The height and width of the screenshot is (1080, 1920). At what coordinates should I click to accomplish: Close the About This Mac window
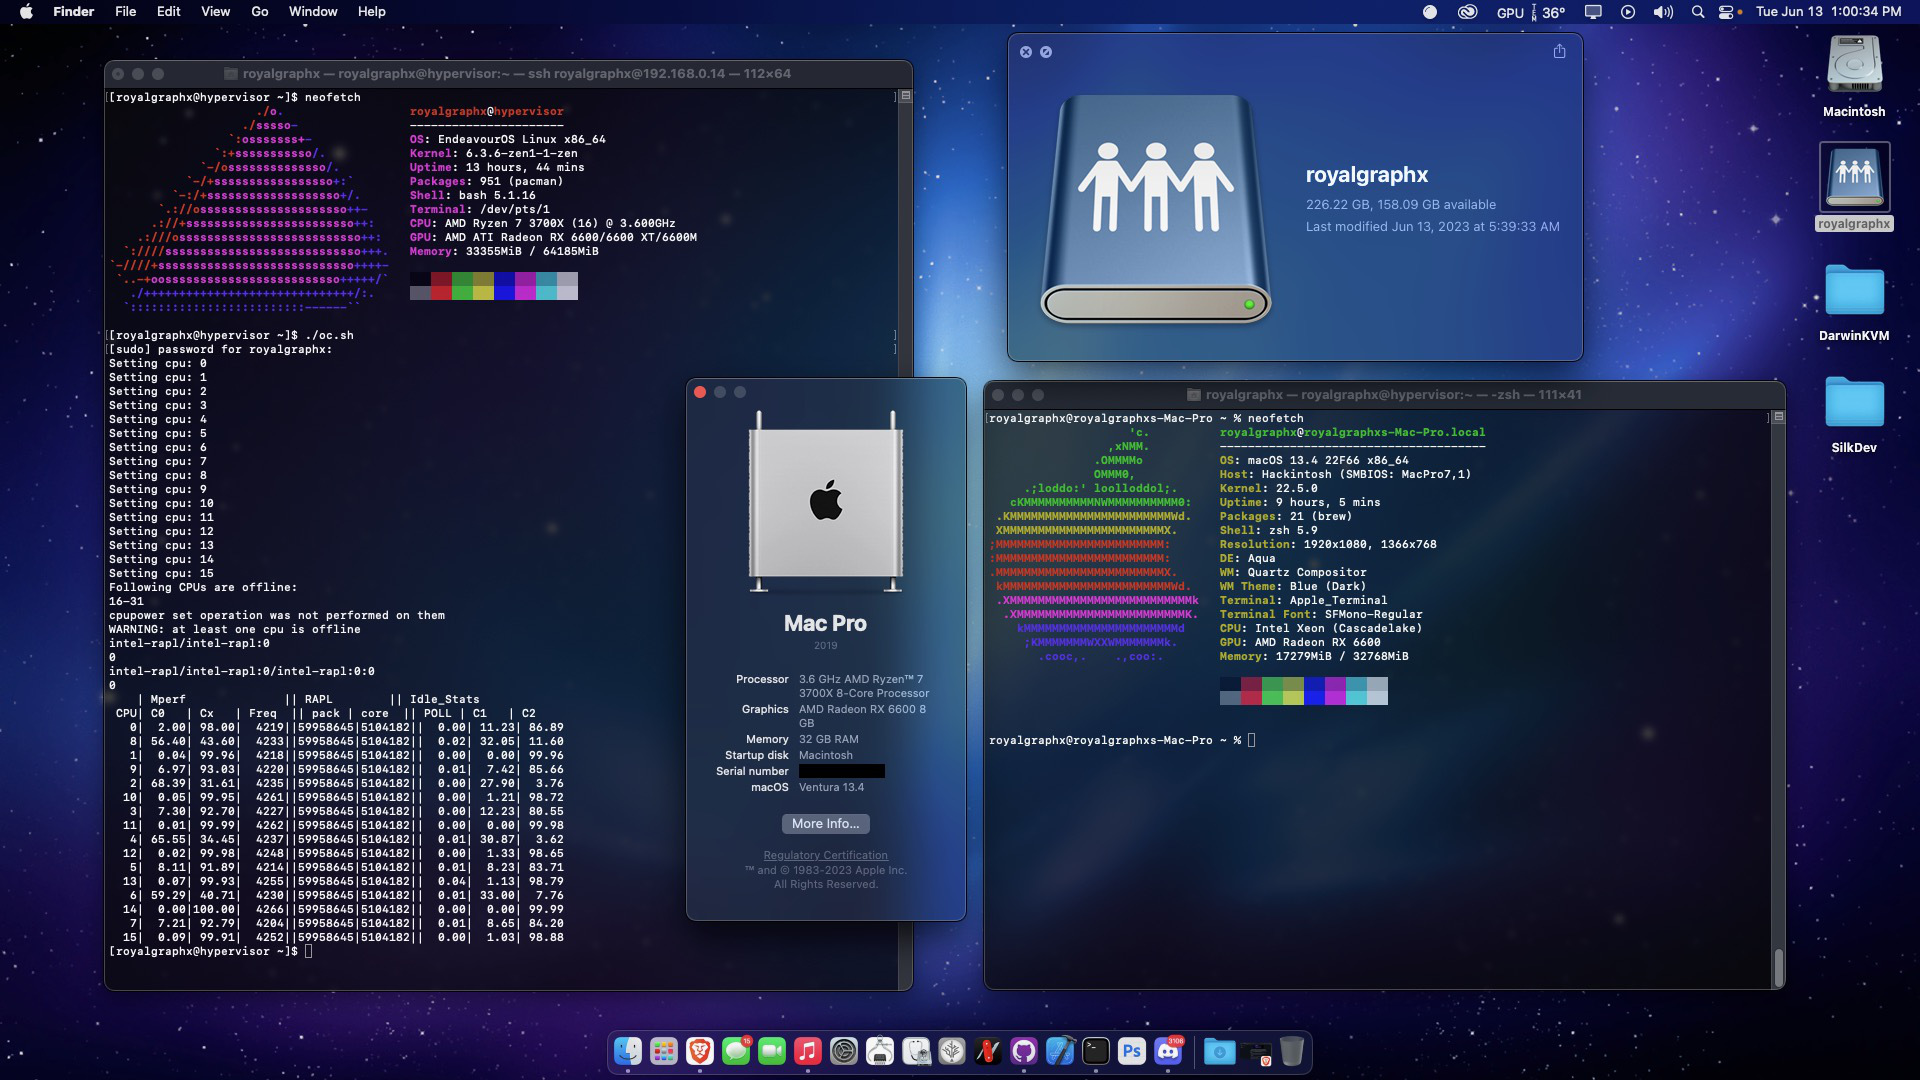pos(700,392)
